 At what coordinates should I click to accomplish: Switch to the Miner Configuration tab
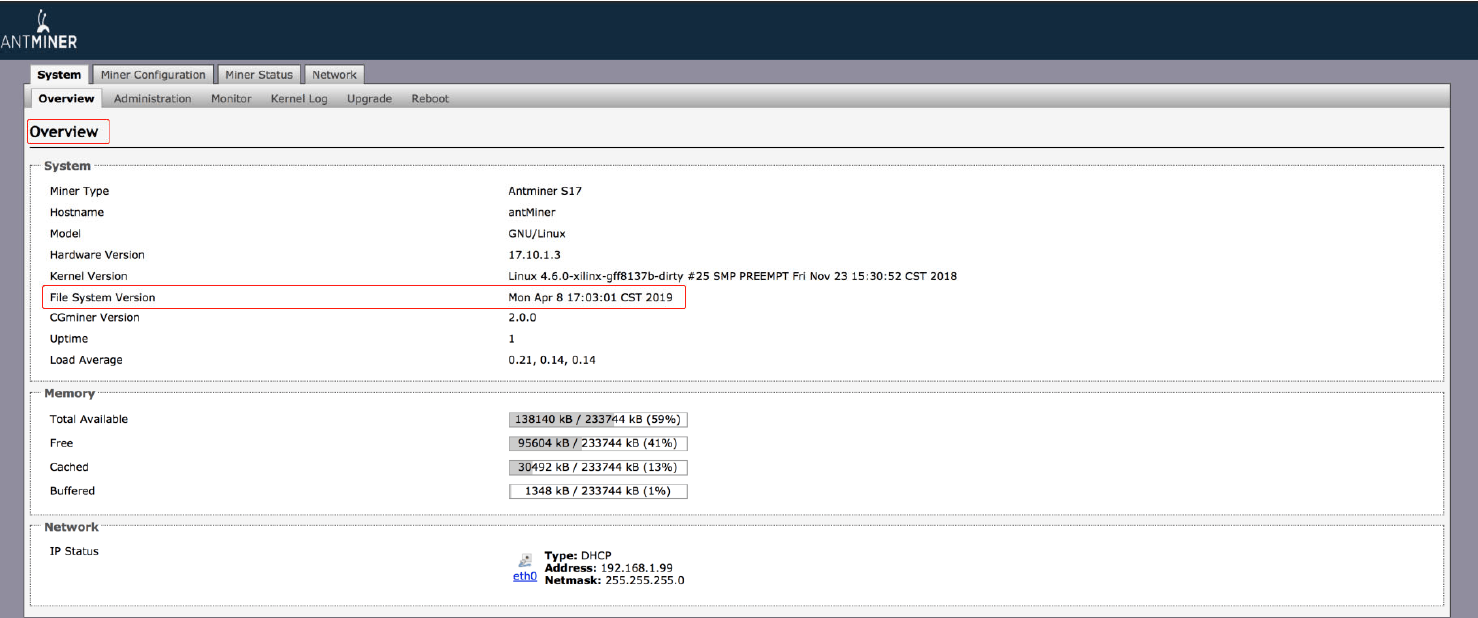click(153, 75)
